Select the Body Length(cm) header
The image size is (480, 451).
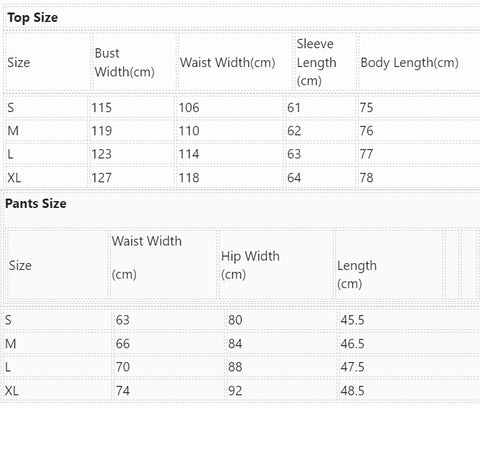409,63
